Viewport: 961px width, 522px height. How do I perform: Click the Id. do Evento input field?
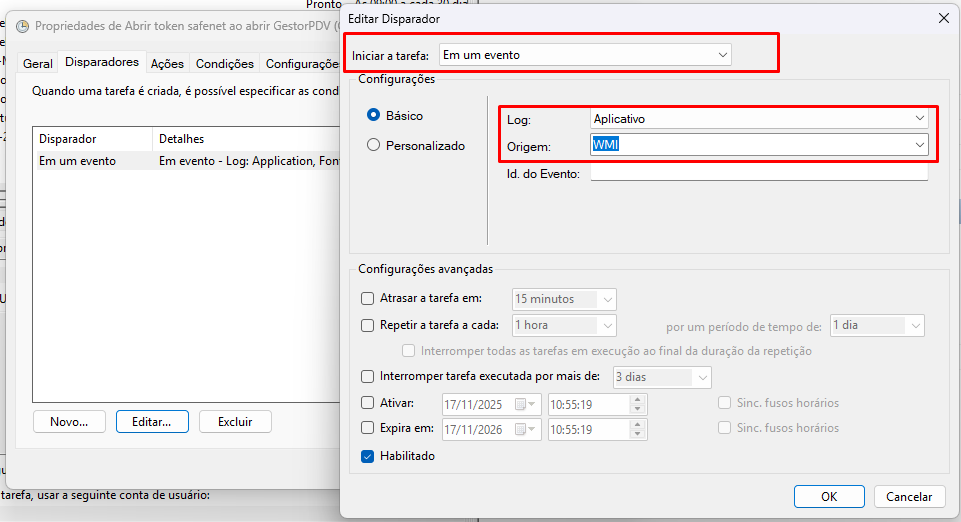pos(758,174)
